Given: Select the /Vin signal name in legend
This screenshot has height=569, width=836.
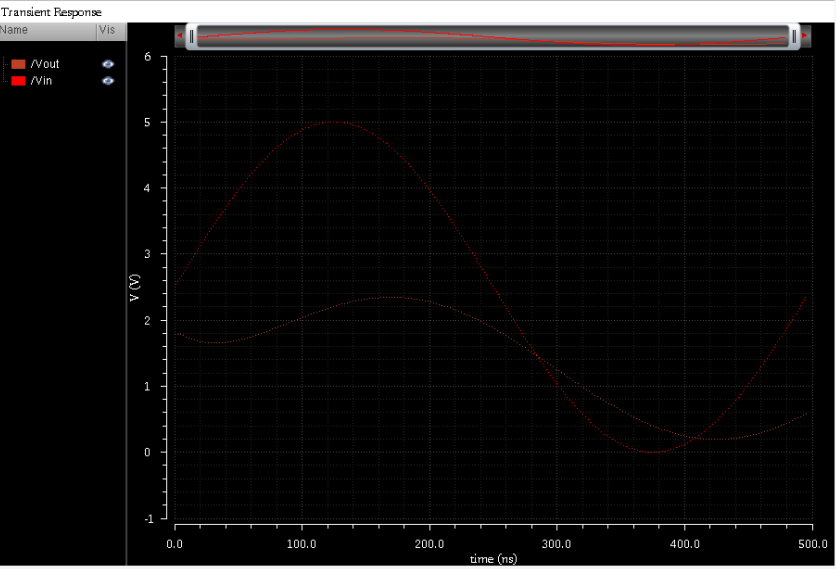Looking at the screenshot, I should pos(41,80).
